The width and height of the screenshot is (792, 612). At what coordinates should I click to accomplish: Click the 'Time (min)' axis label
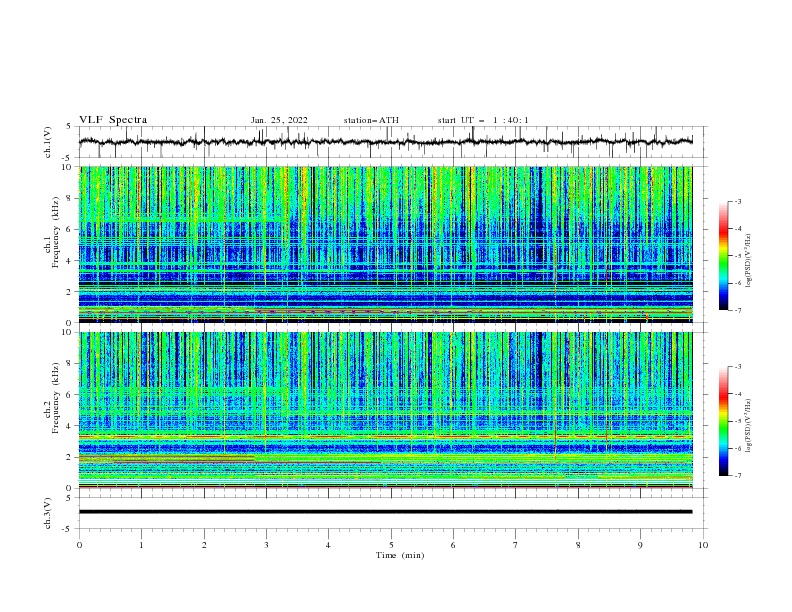400,555
